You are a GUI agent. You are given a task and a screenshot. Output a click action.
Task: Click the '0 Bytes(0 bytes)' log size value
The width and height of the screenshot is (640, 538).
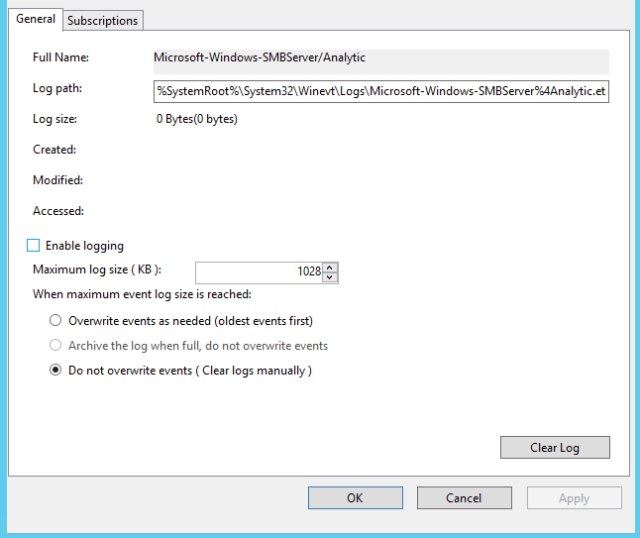tap(197, 119)
